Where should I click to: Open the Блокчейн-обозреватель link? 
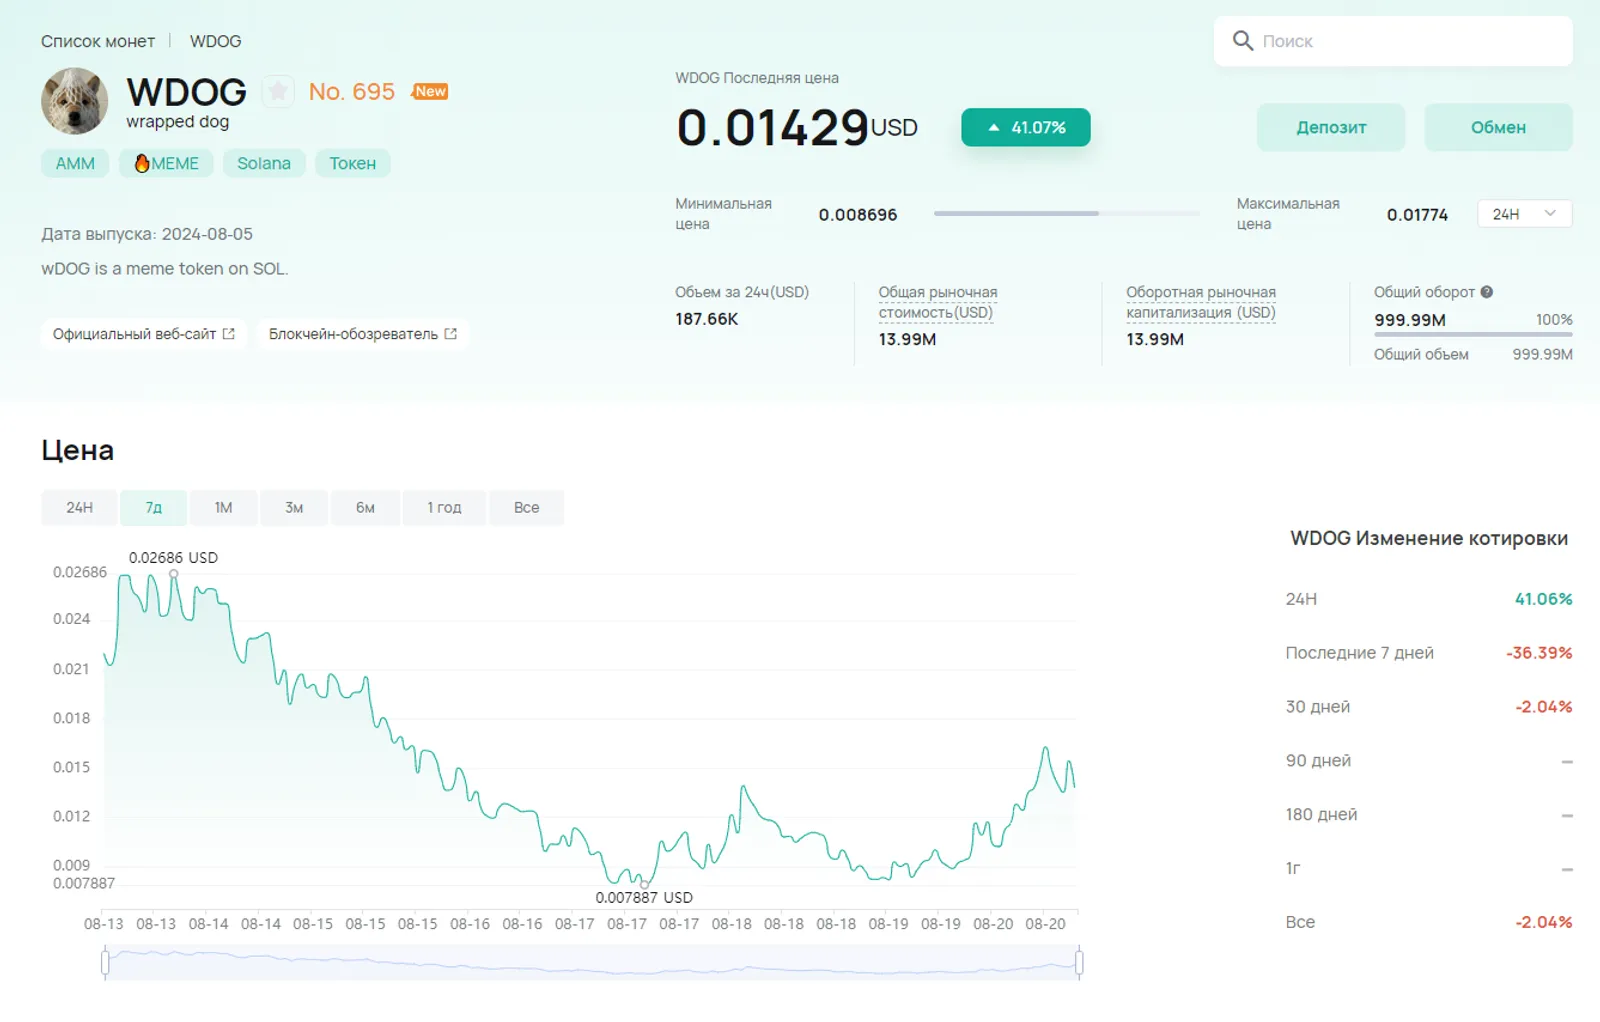coord(363,334)
